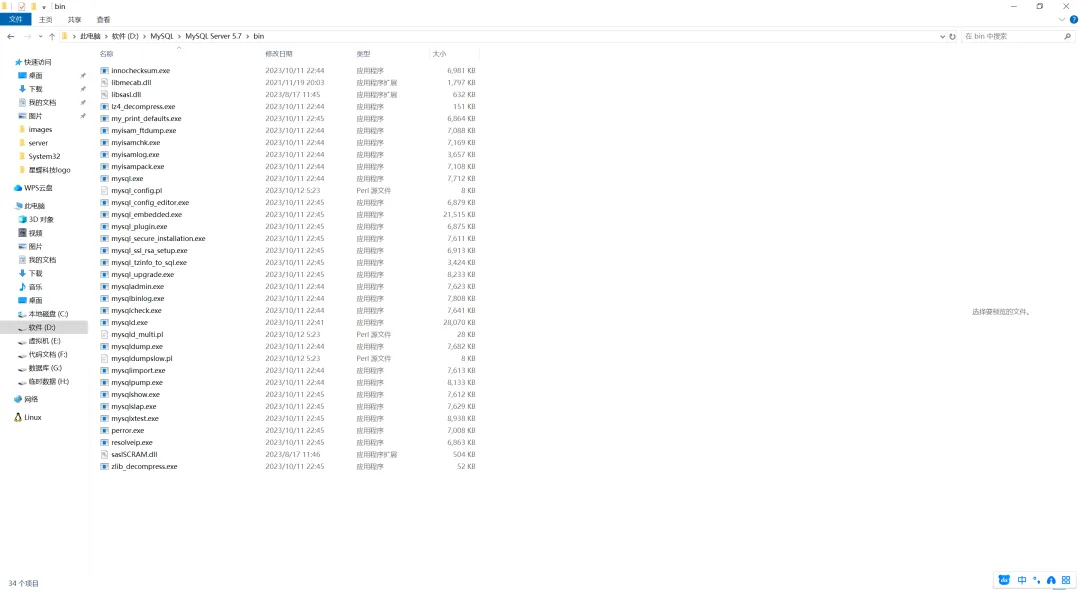Viewport: 1080px width, 590px height.
Task: Sort files by the 类型 column
Action: (363, 54)
